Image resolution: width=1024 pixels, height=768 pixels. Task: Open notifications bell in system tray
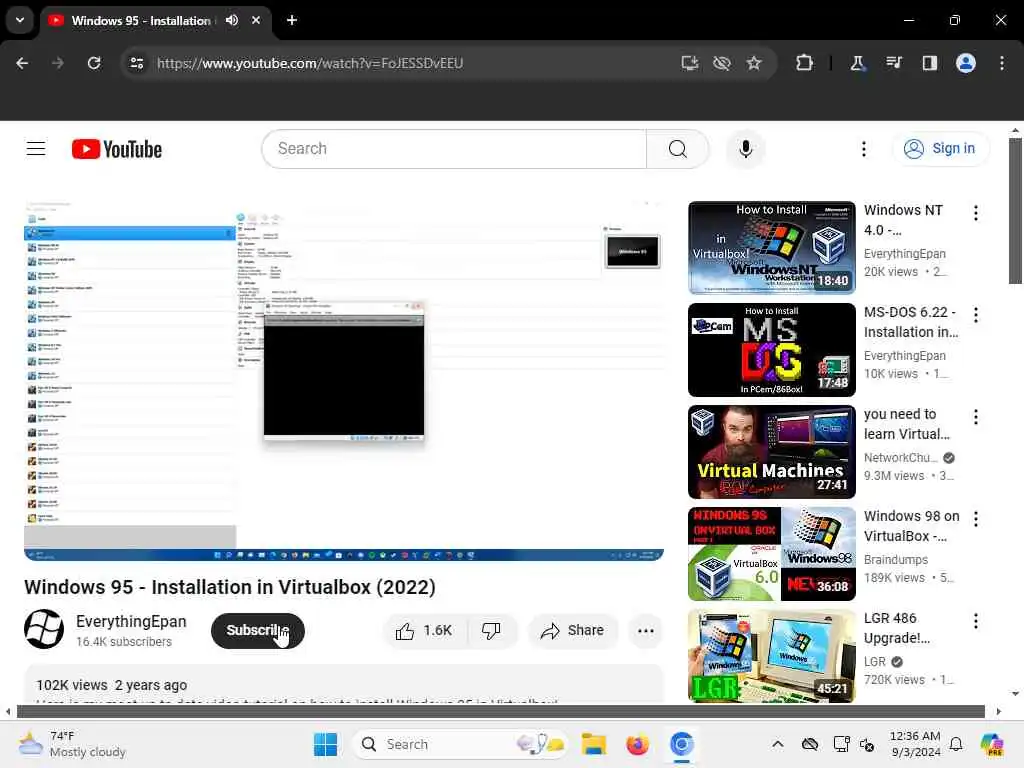tap(956, 744)
